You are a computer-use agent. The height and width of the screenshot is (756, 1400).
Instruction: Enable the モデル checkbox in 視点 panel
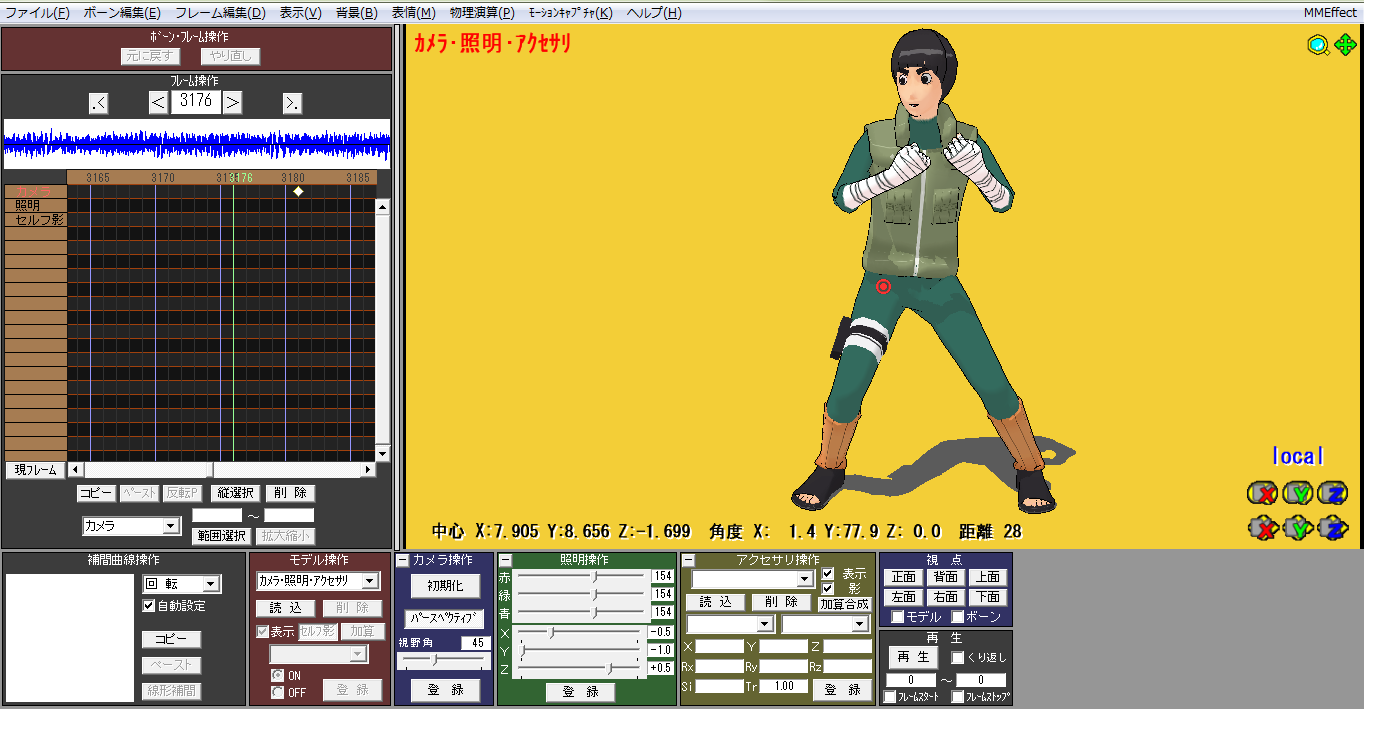point(898,617)
